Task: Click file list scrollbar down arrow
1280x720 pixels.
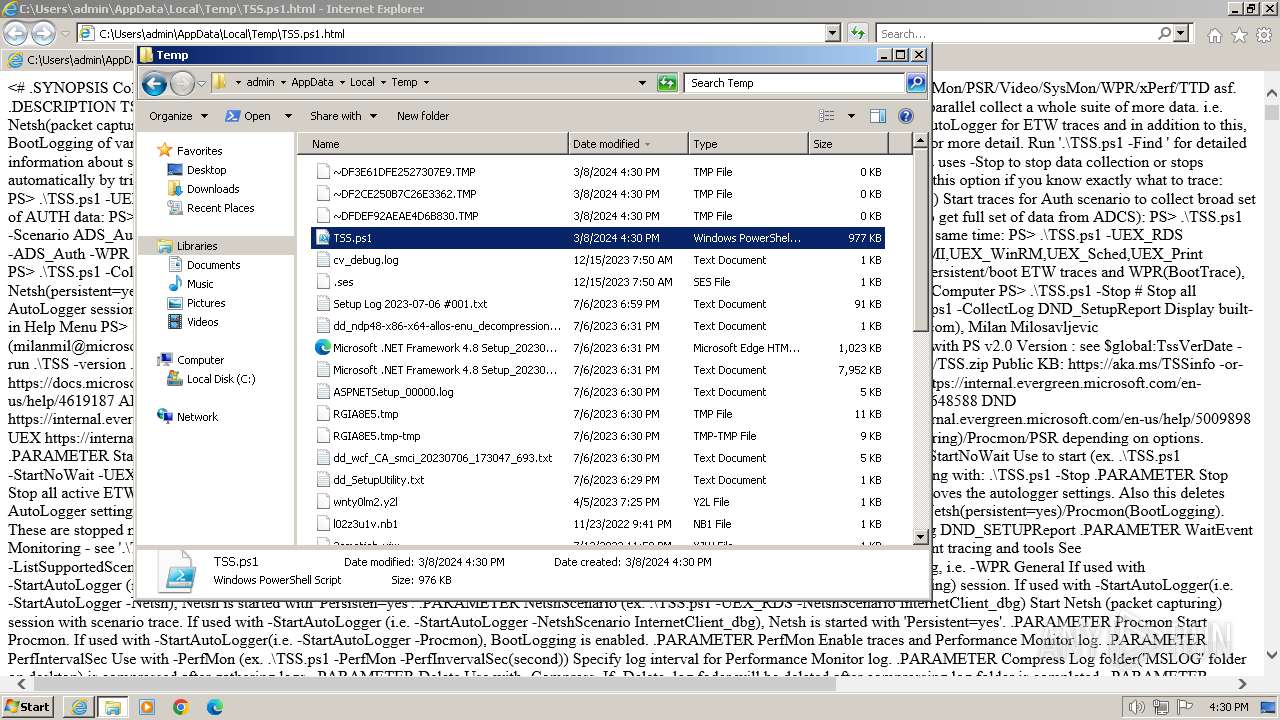Action: pos(921,537)
